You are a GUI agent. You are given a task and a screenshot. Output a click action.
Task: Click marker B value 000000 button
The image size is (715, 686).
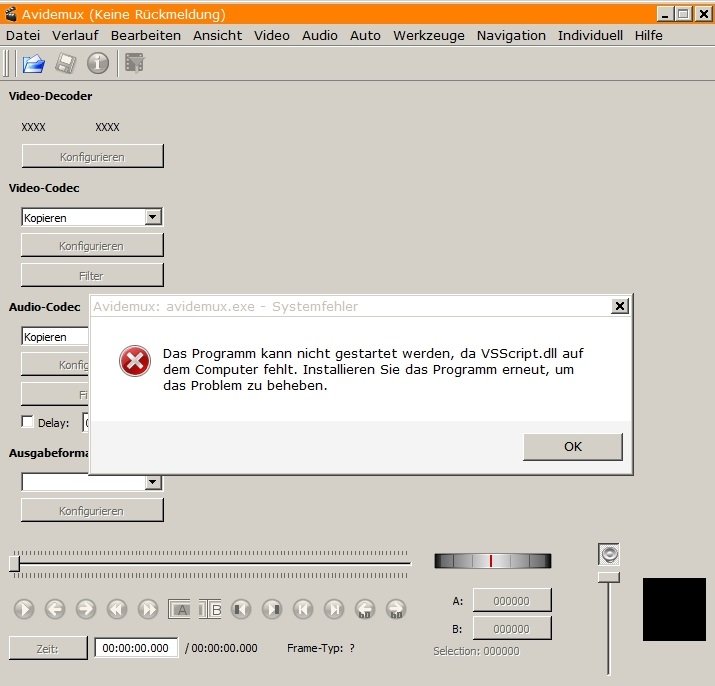(512, 628)
